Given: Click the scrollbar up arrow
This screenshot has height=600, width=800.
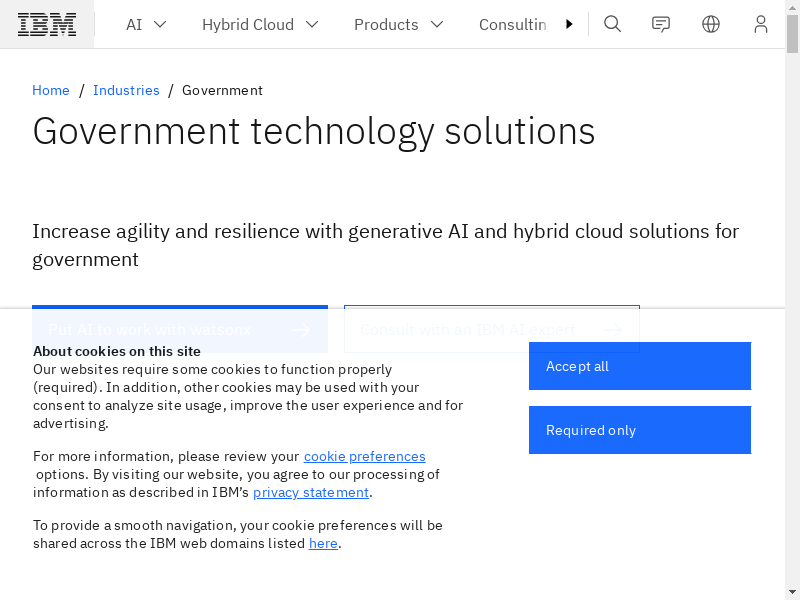Looking at the screenshot, I should pos(792,8).
